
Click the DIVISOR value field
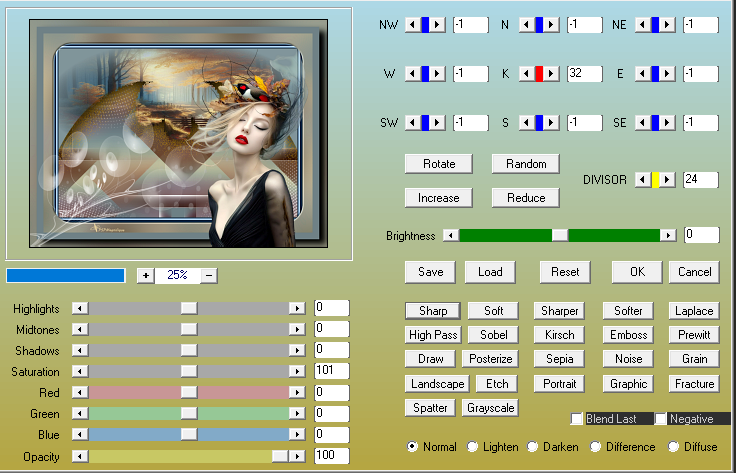coord(701,180)
